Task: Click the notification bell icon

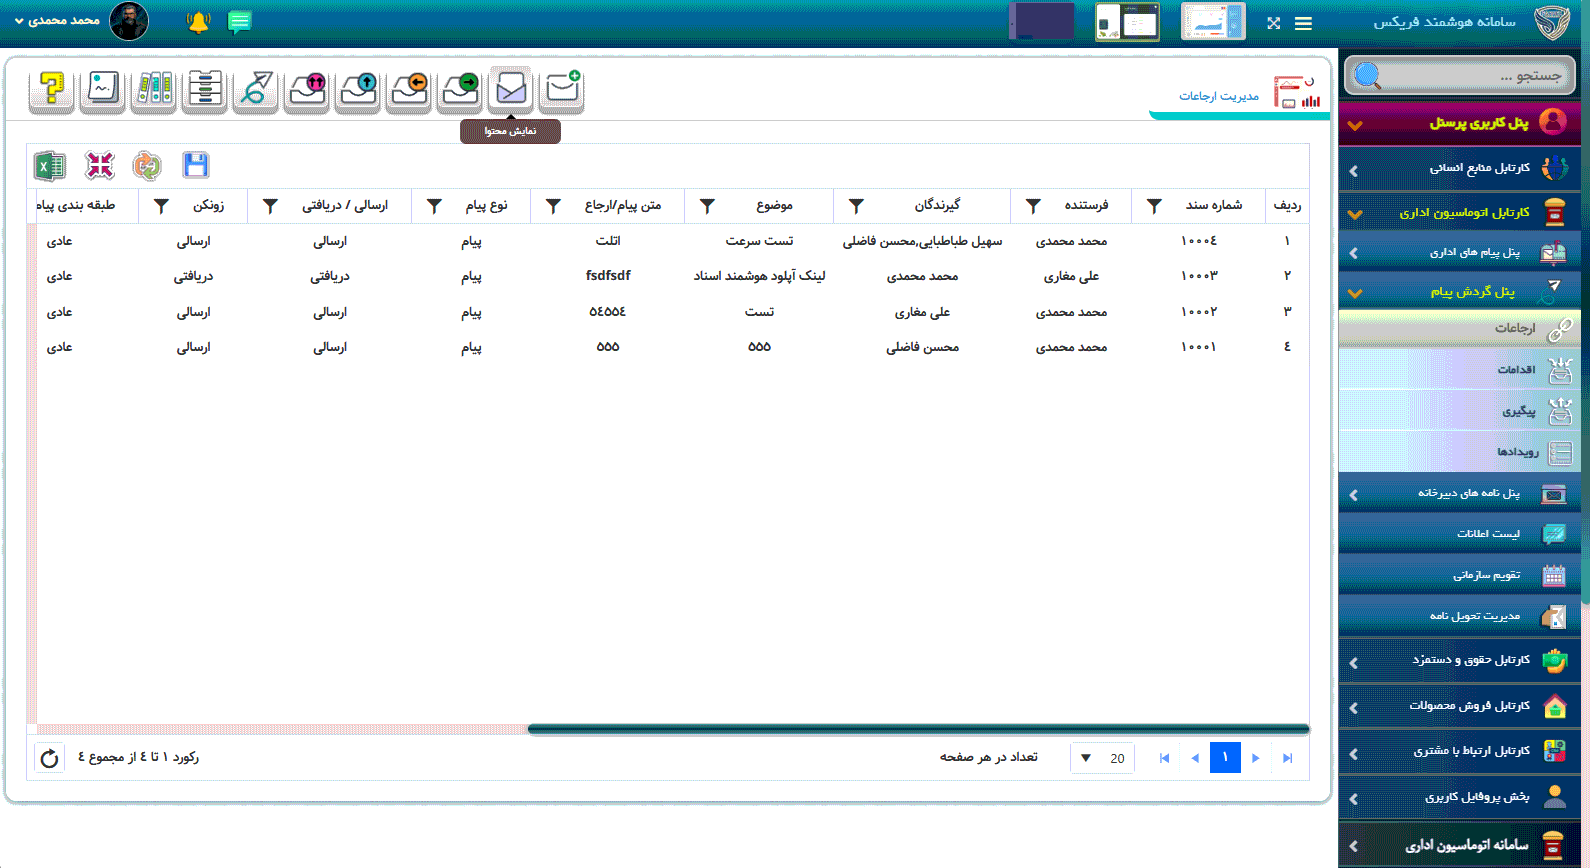Action: (198, 22)
